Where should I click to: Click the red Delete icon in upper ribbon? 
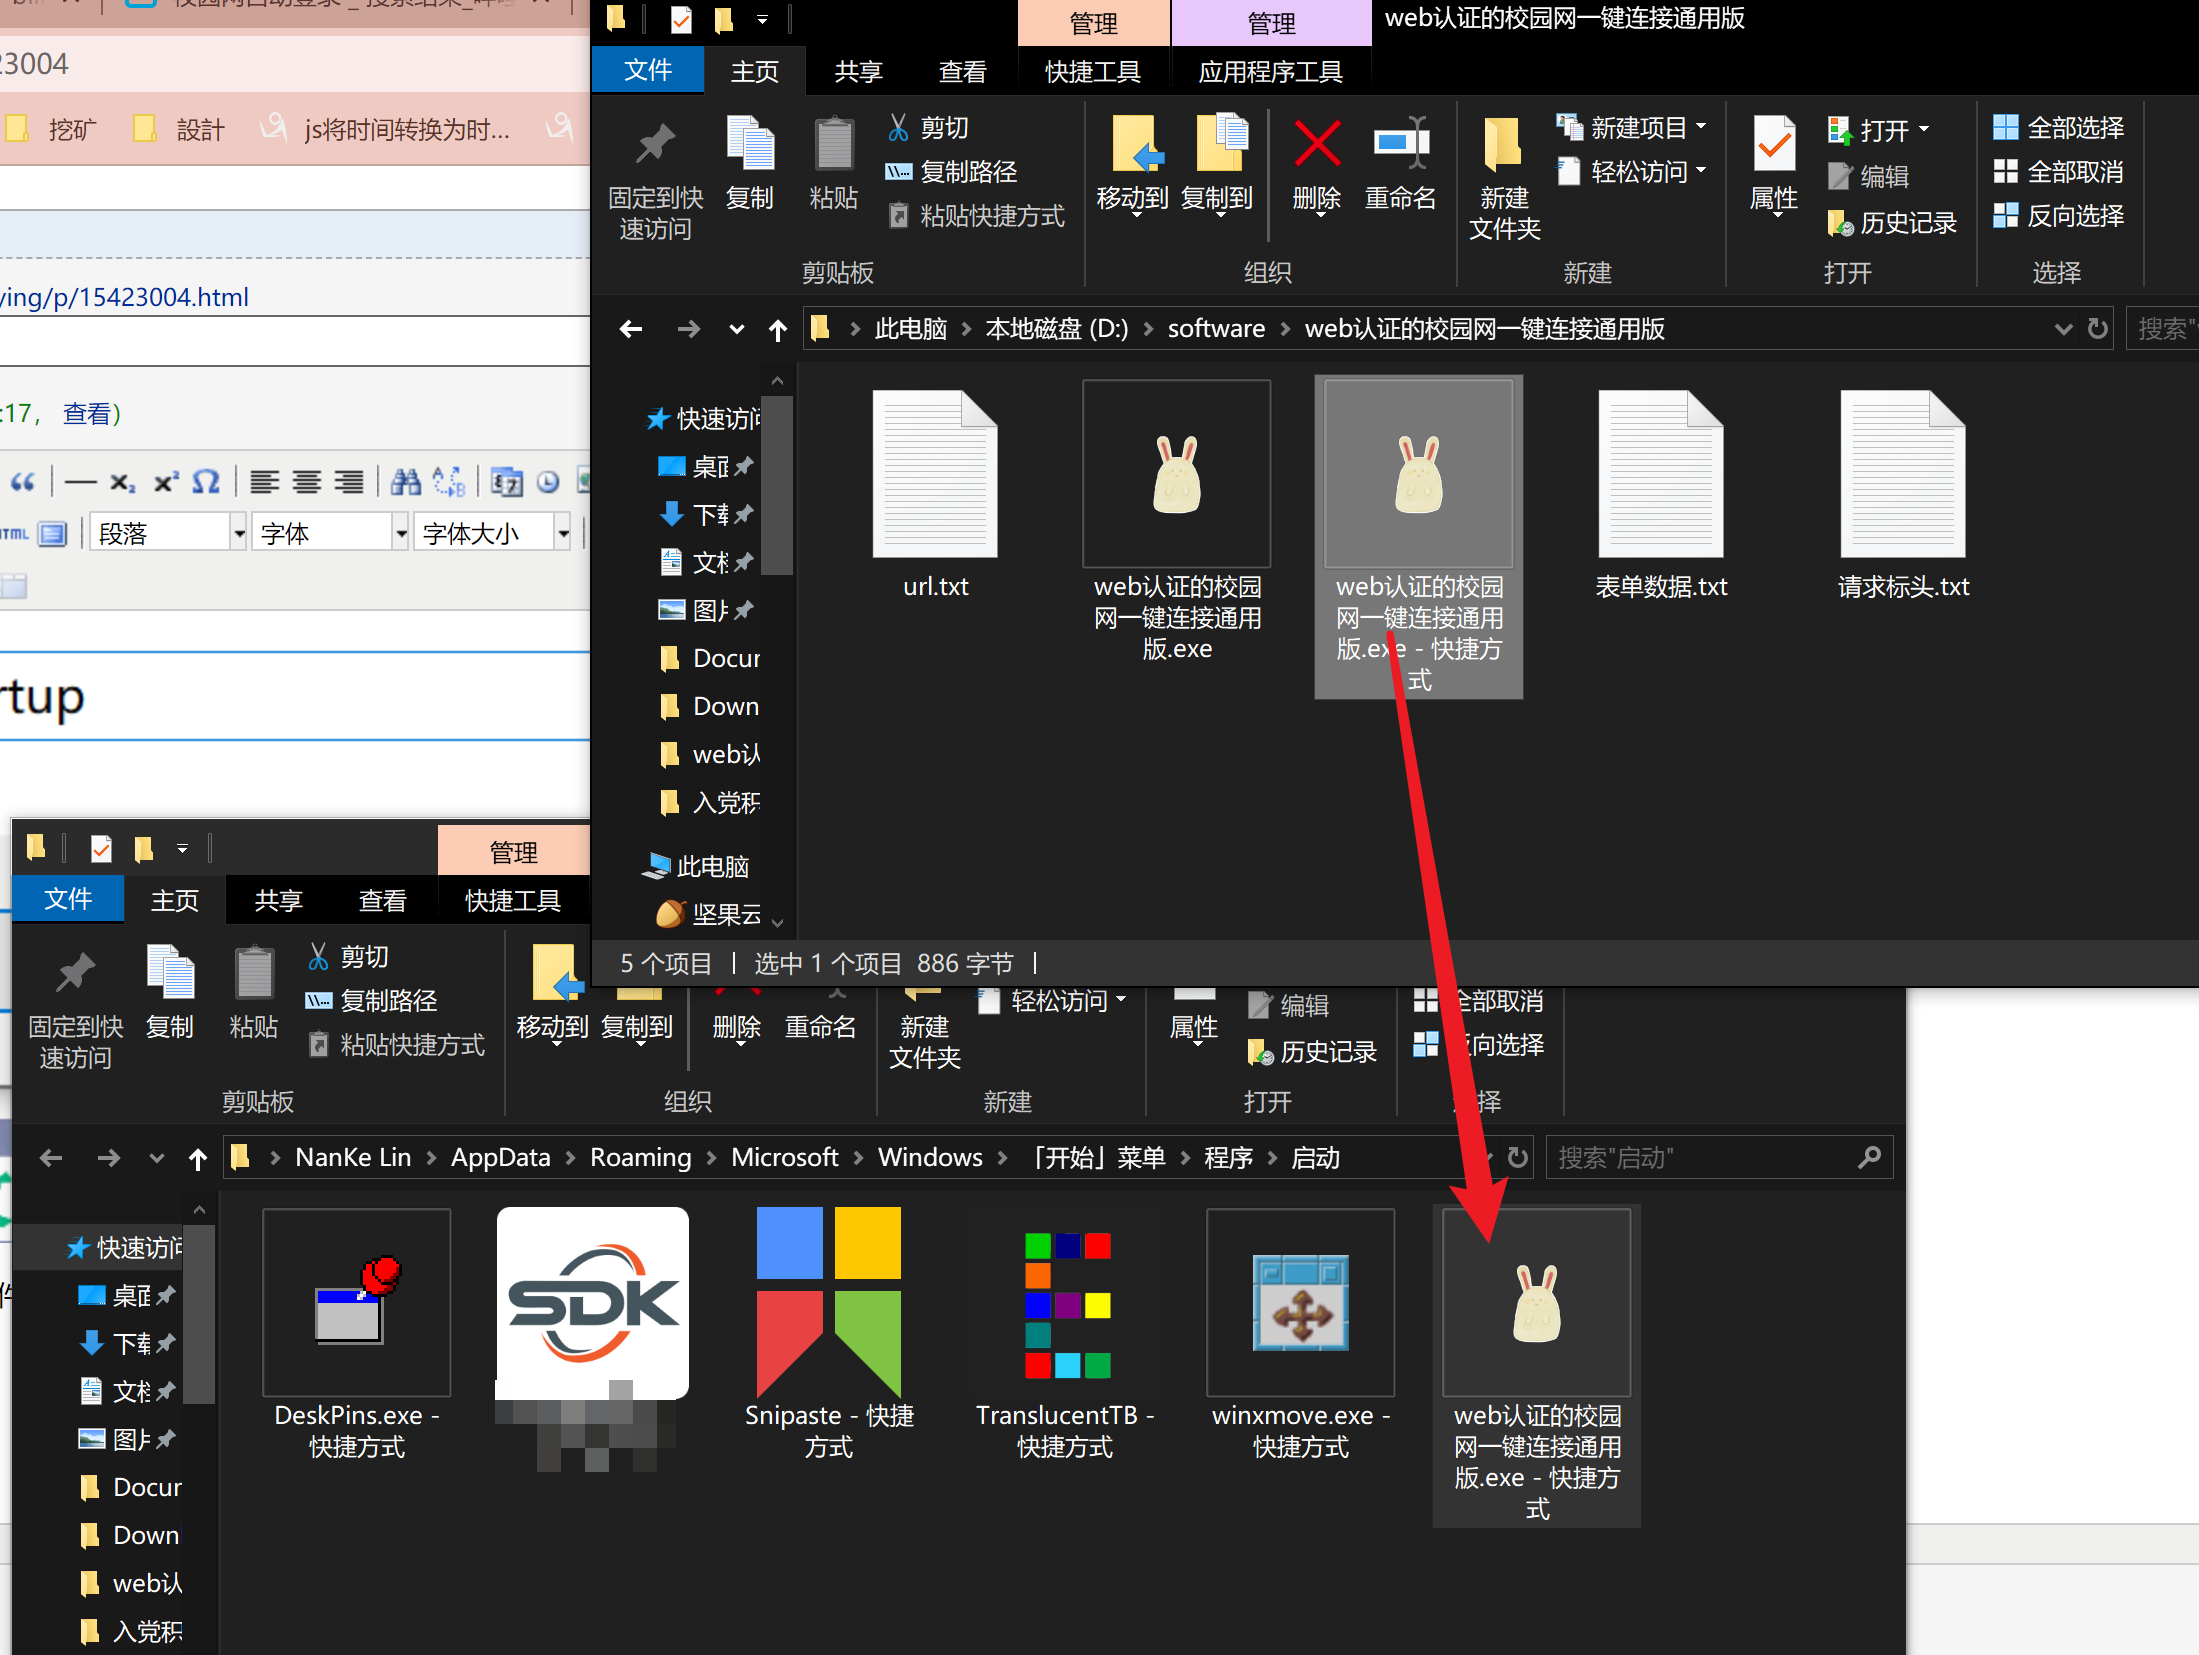pyautogui.click(x=1316, y=145)
